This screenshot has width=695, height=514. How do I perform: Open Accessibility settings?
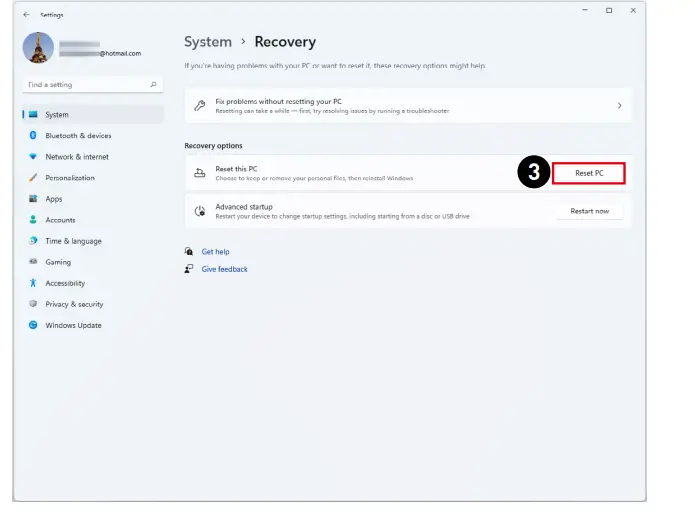(x=93, y=283)
